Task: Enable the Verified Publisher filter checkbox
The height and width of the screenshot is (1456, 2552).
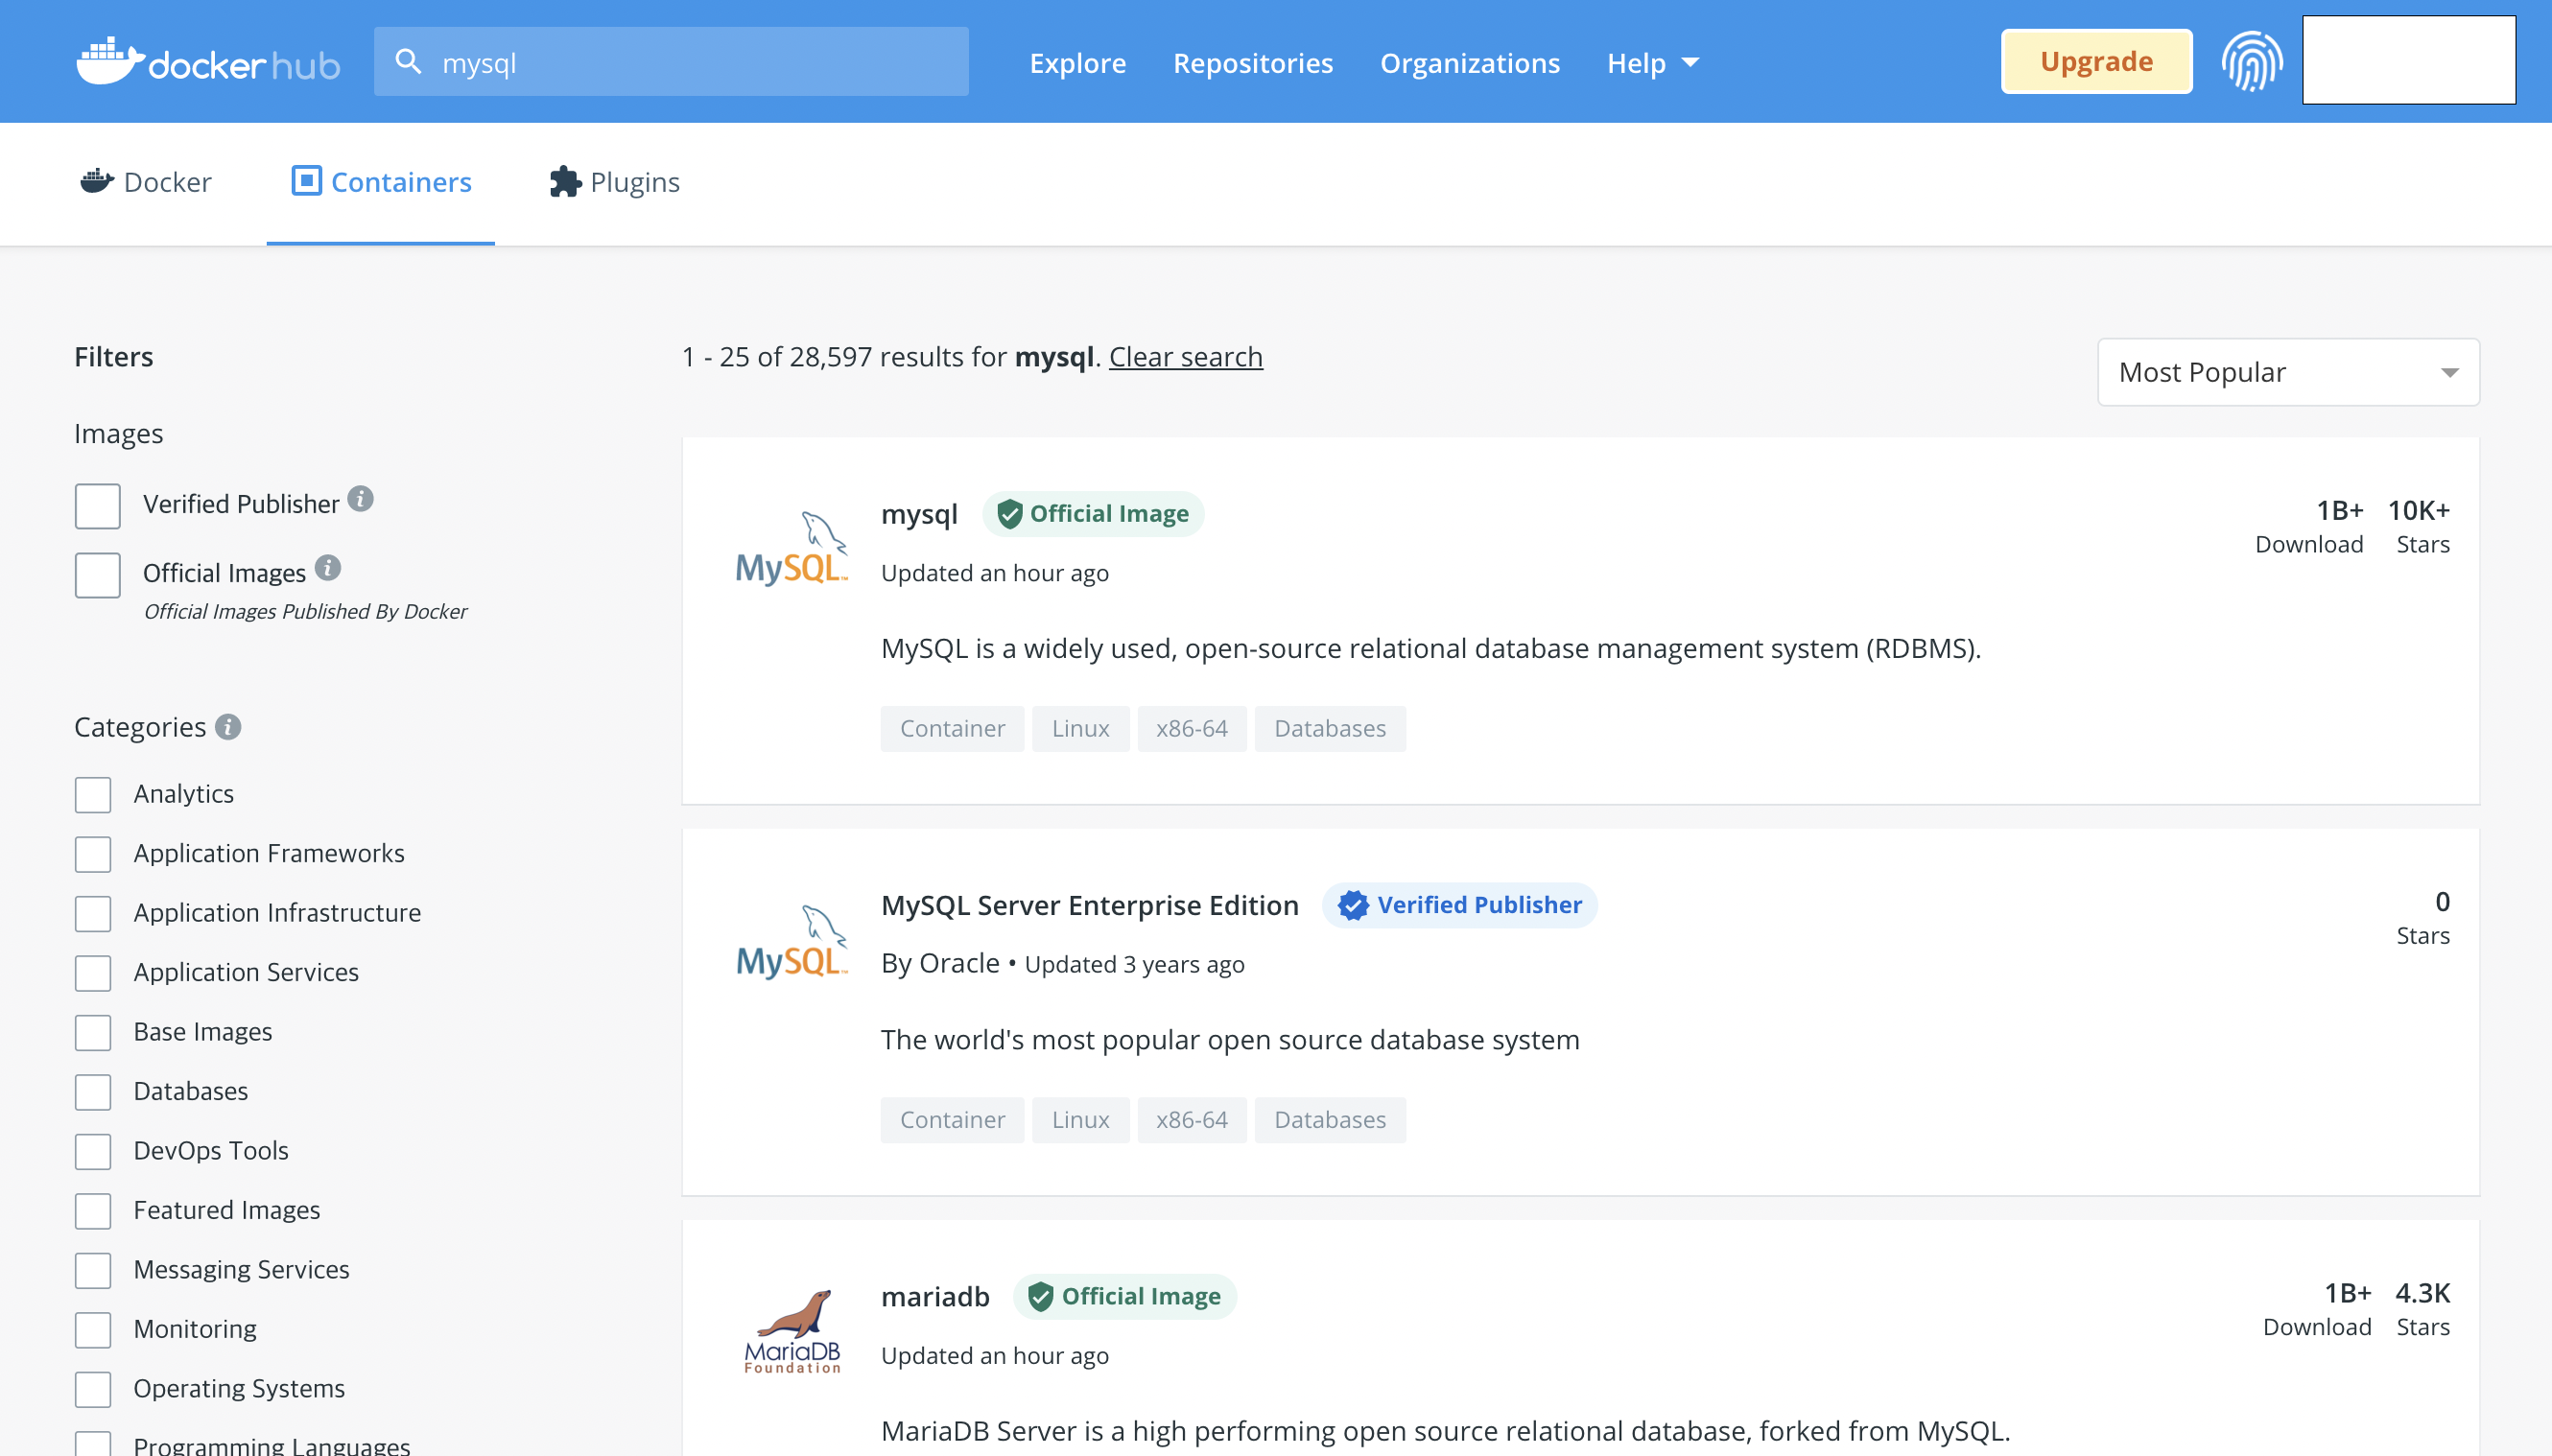Action: [x=97, y=506]
